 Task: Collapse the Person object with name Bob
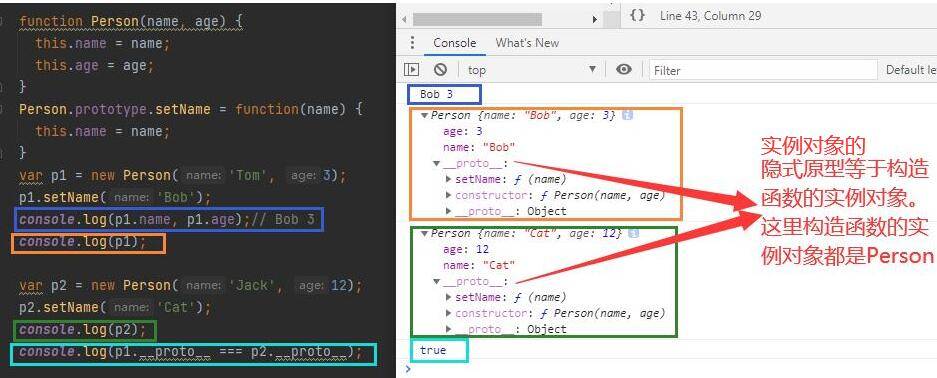(424, 116)
